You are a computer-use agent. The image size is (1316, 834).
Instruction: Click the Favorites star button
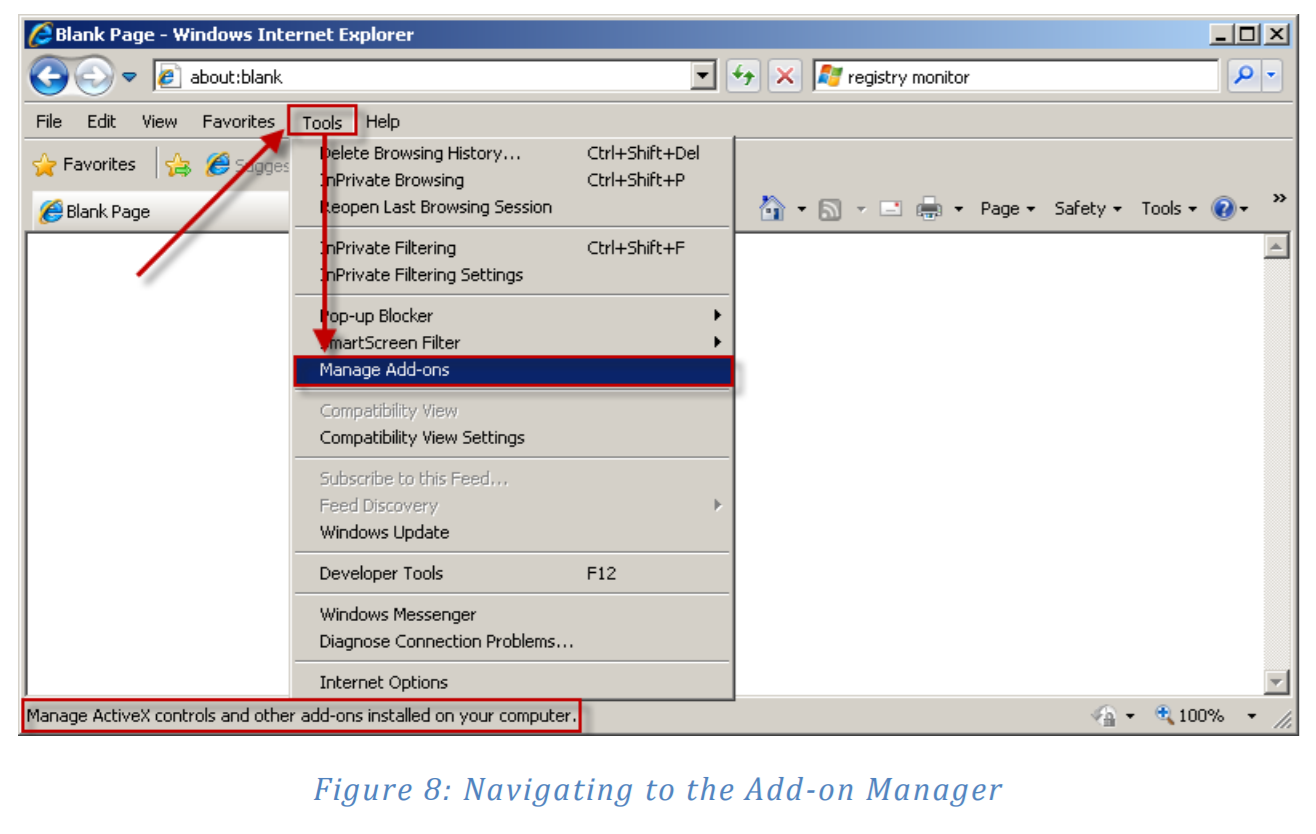click(84, 165)
